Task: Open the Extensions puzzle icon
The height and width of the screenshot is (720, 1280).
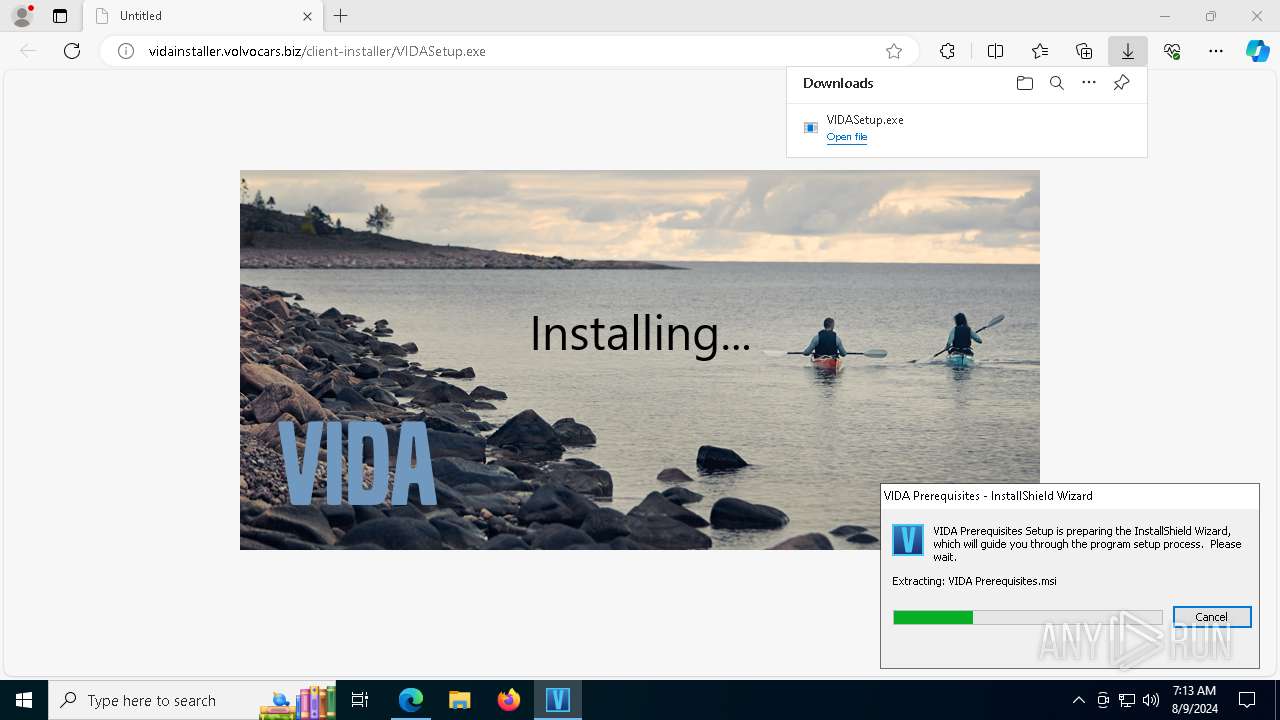Action: pyautogui.click(x=947, y=51)
